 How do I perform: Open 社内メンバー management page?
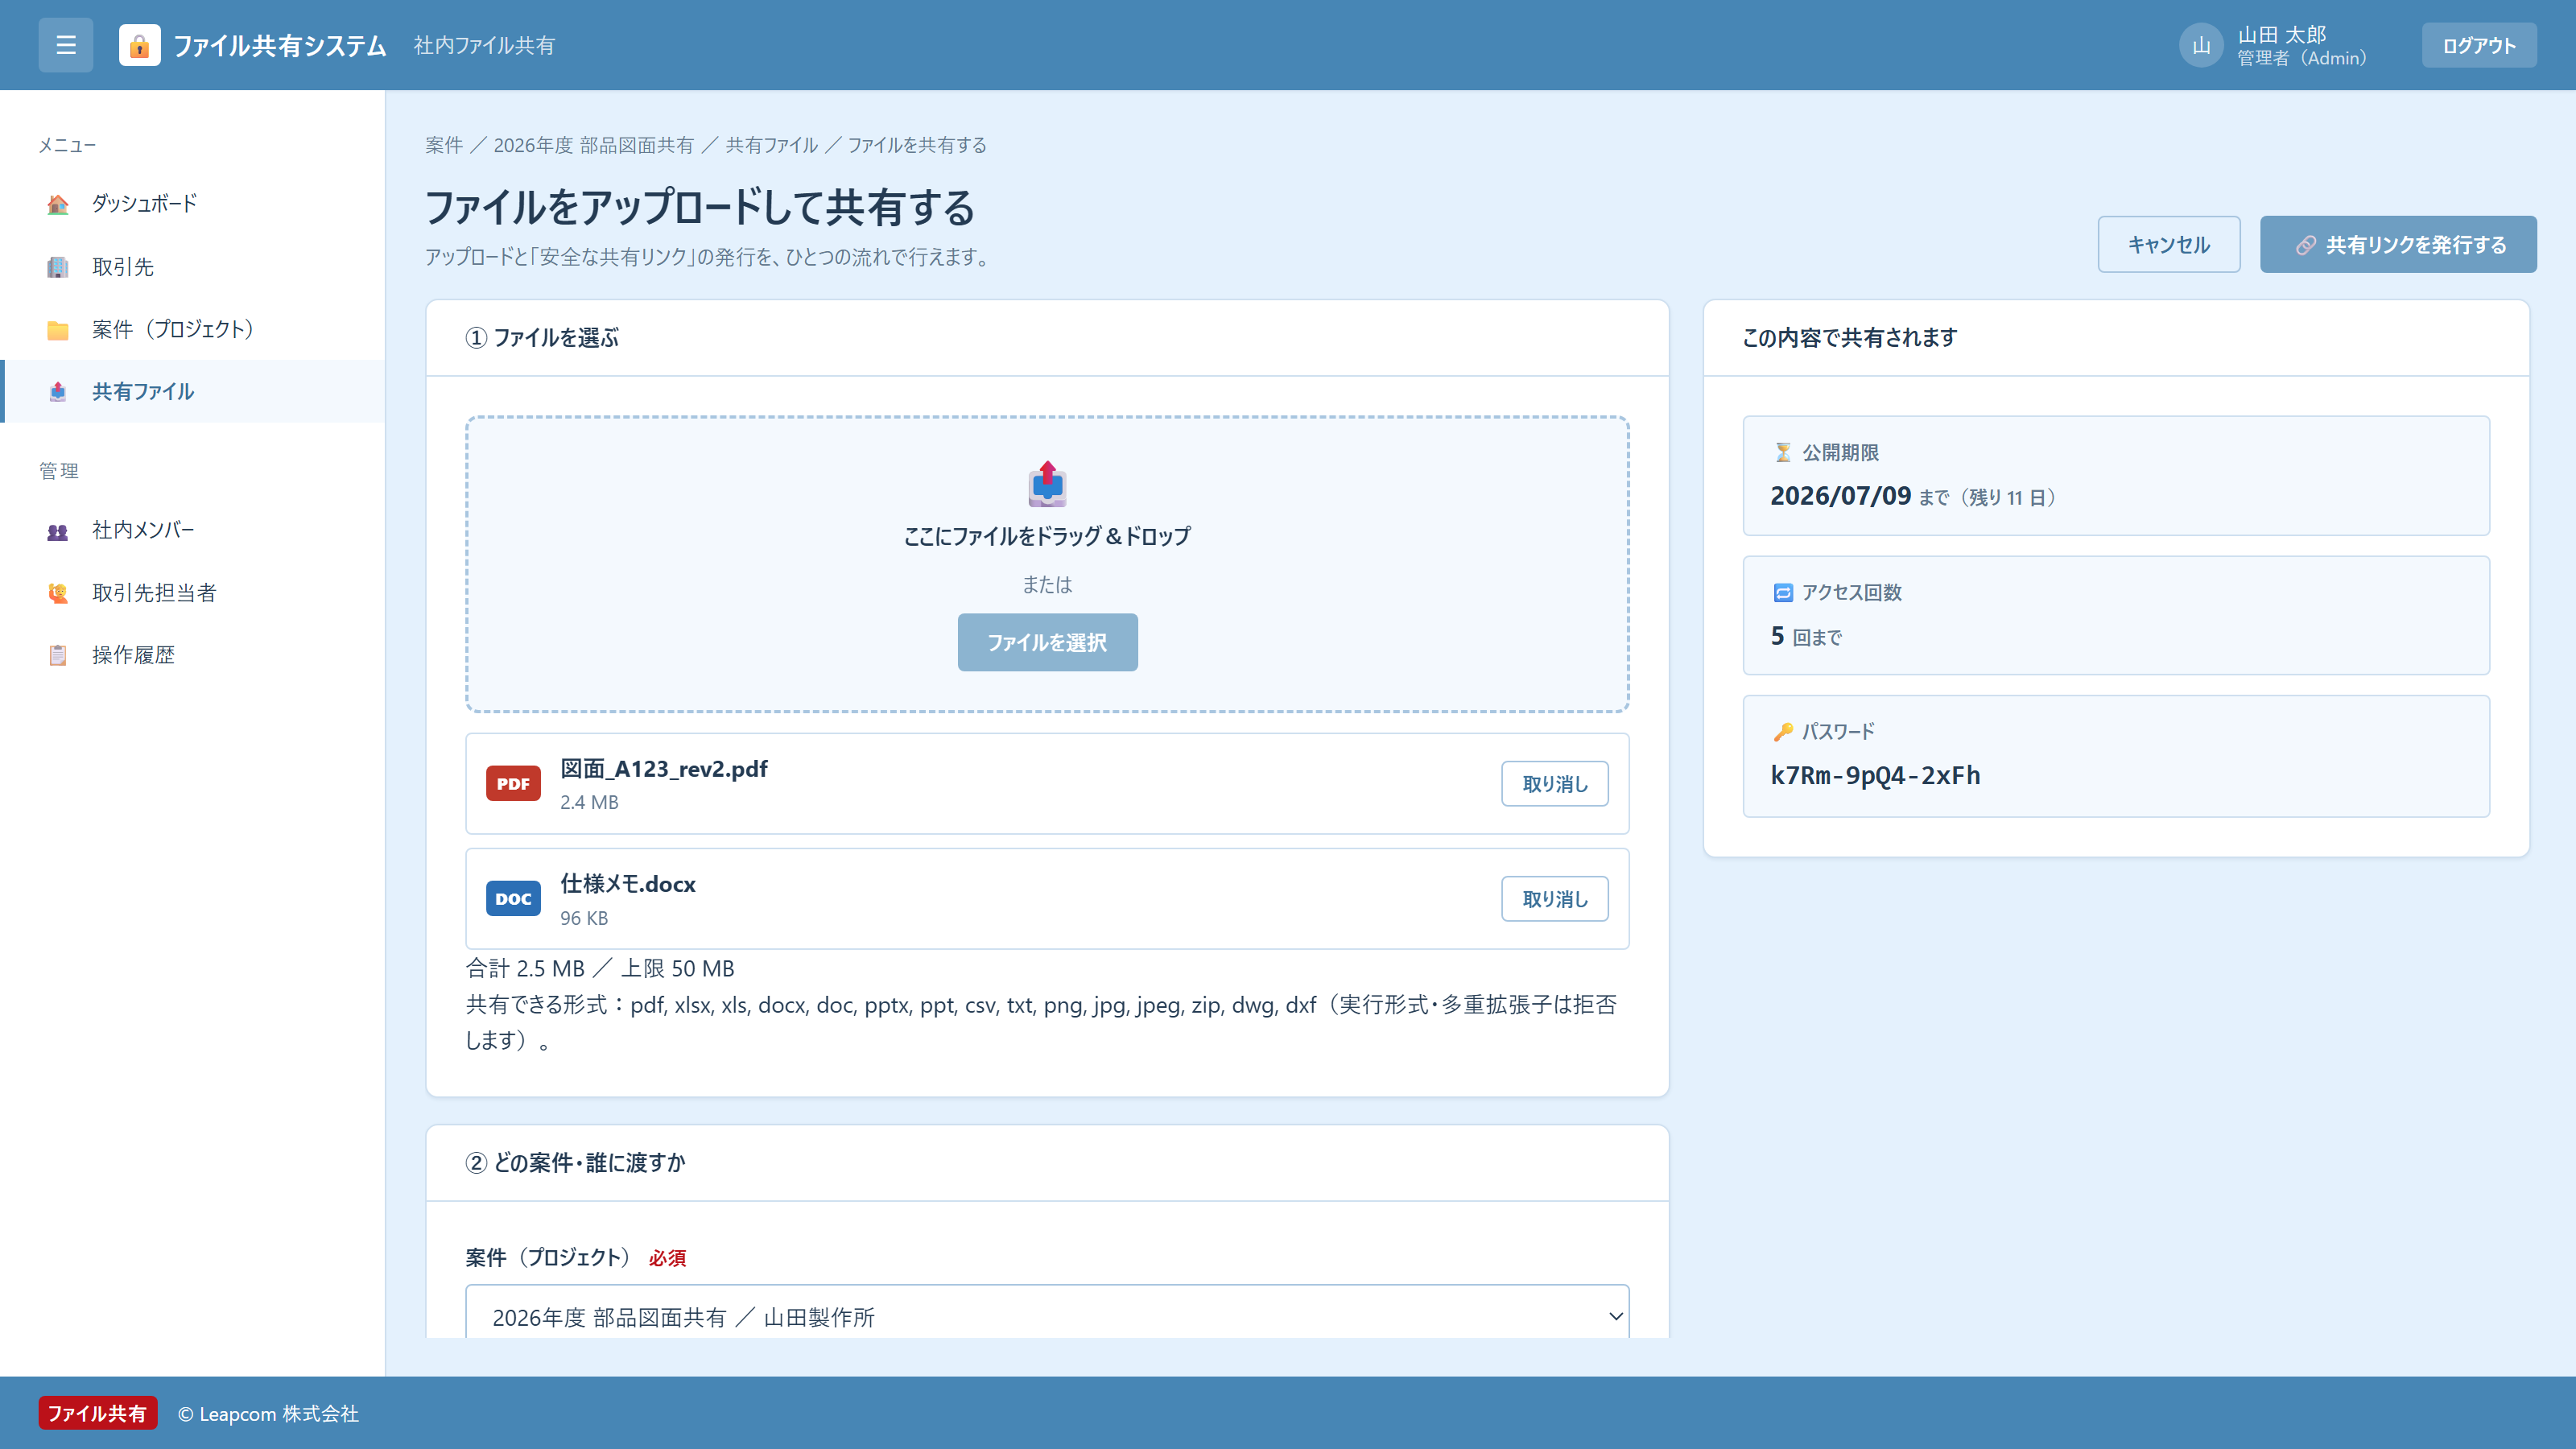coord(194,531)
